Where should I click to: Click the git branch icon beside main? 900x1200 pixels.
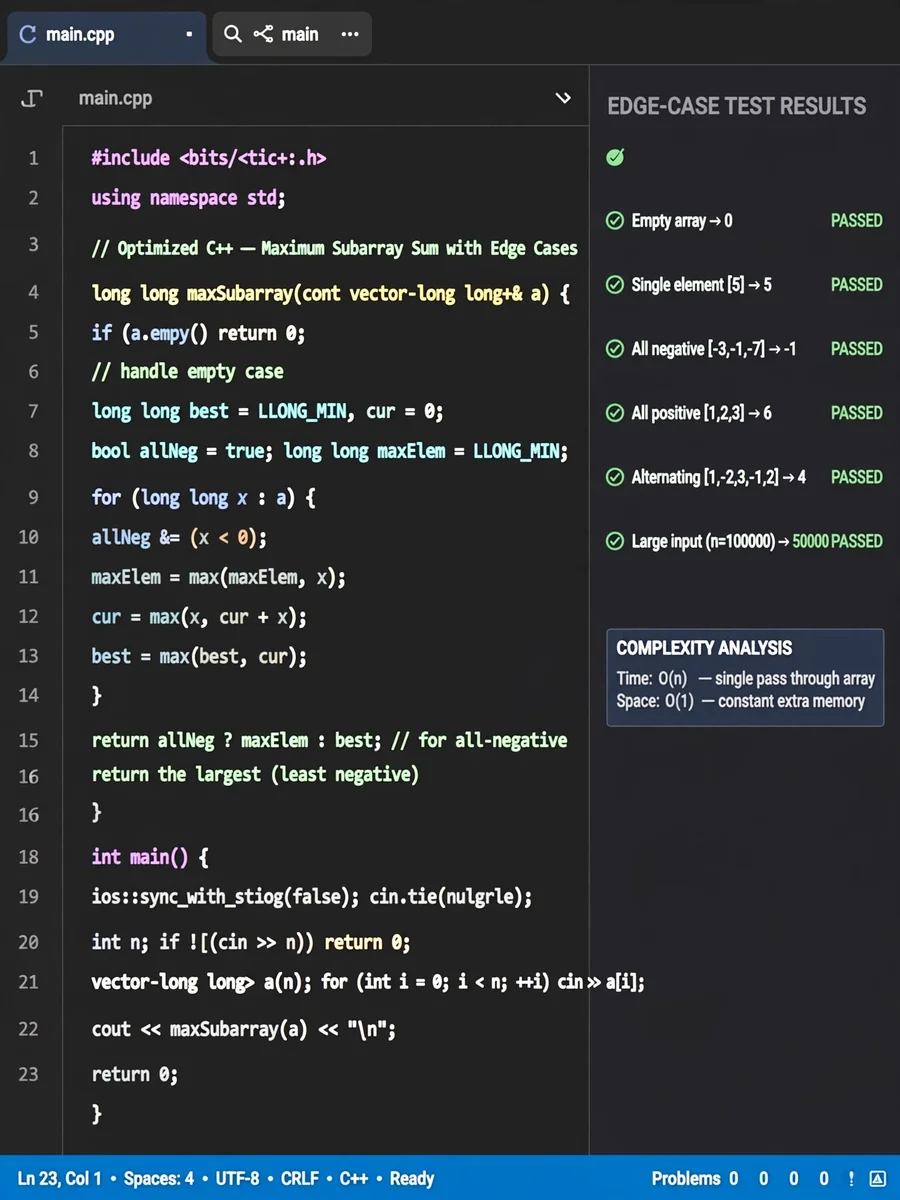263,34
